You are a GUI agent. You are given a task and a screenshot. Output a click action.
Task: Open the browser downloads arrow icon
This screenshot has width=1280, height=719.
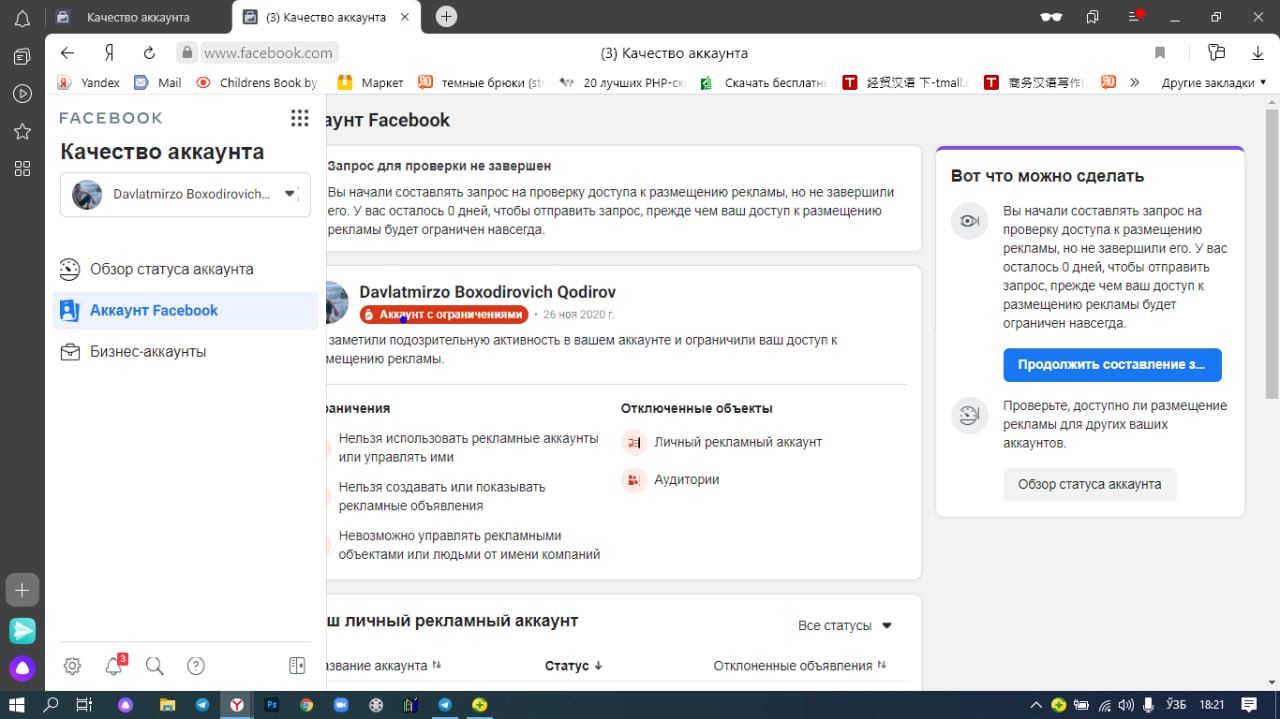1258,53
